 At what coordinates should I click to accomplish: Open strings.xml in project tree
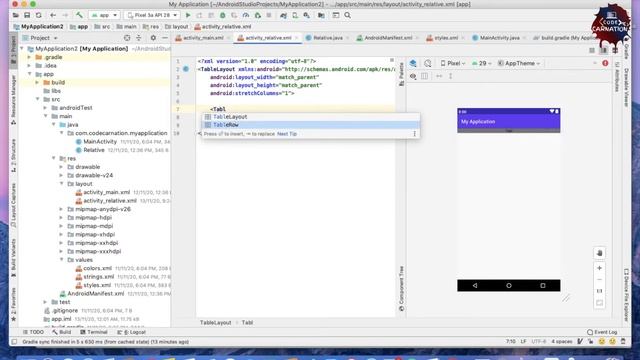pos(98,276)
